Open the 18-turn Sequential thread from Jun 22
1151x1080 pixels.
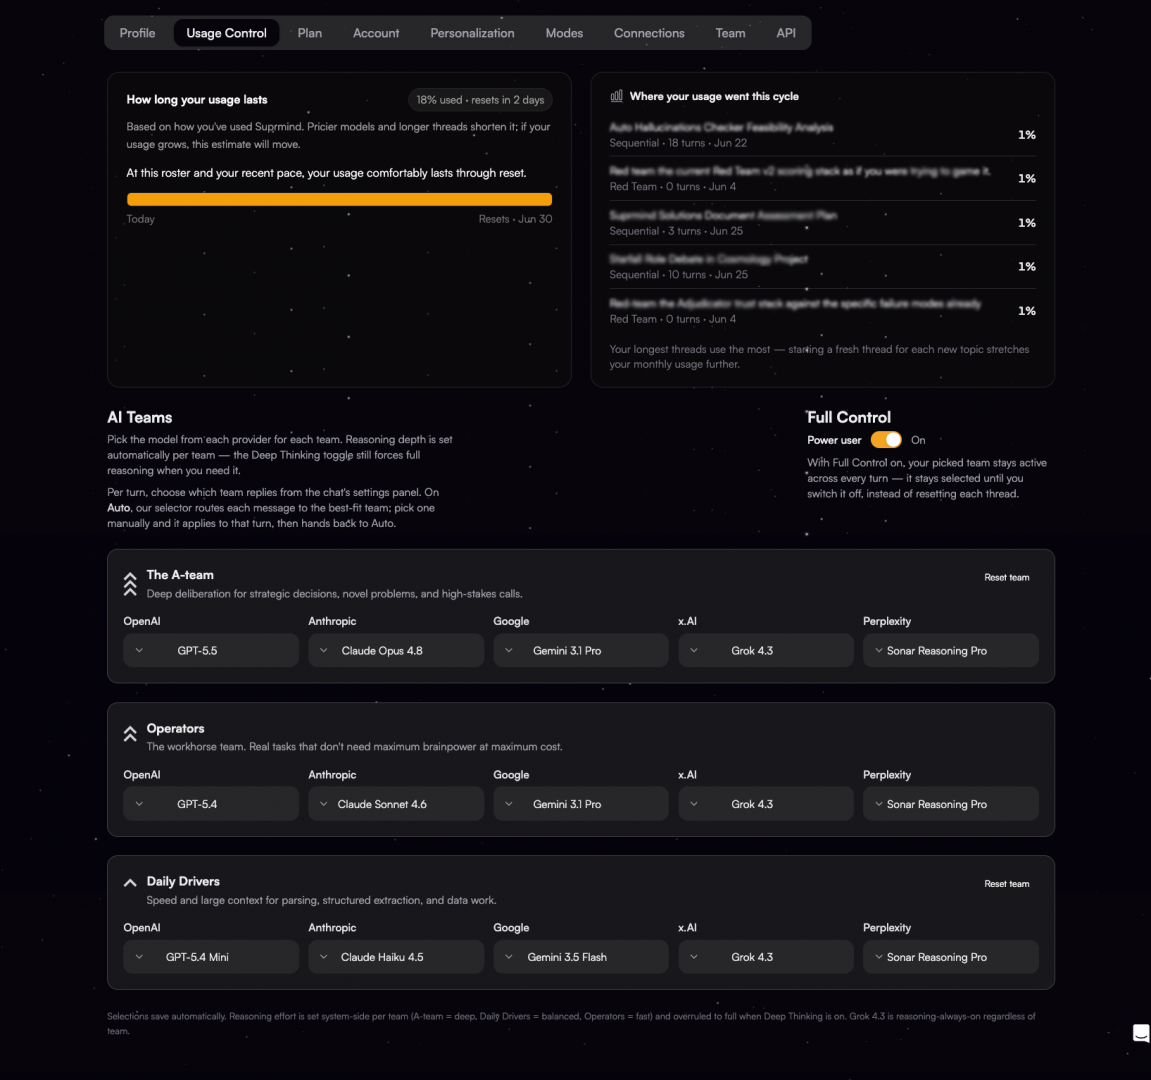click(x=822, y=135)
